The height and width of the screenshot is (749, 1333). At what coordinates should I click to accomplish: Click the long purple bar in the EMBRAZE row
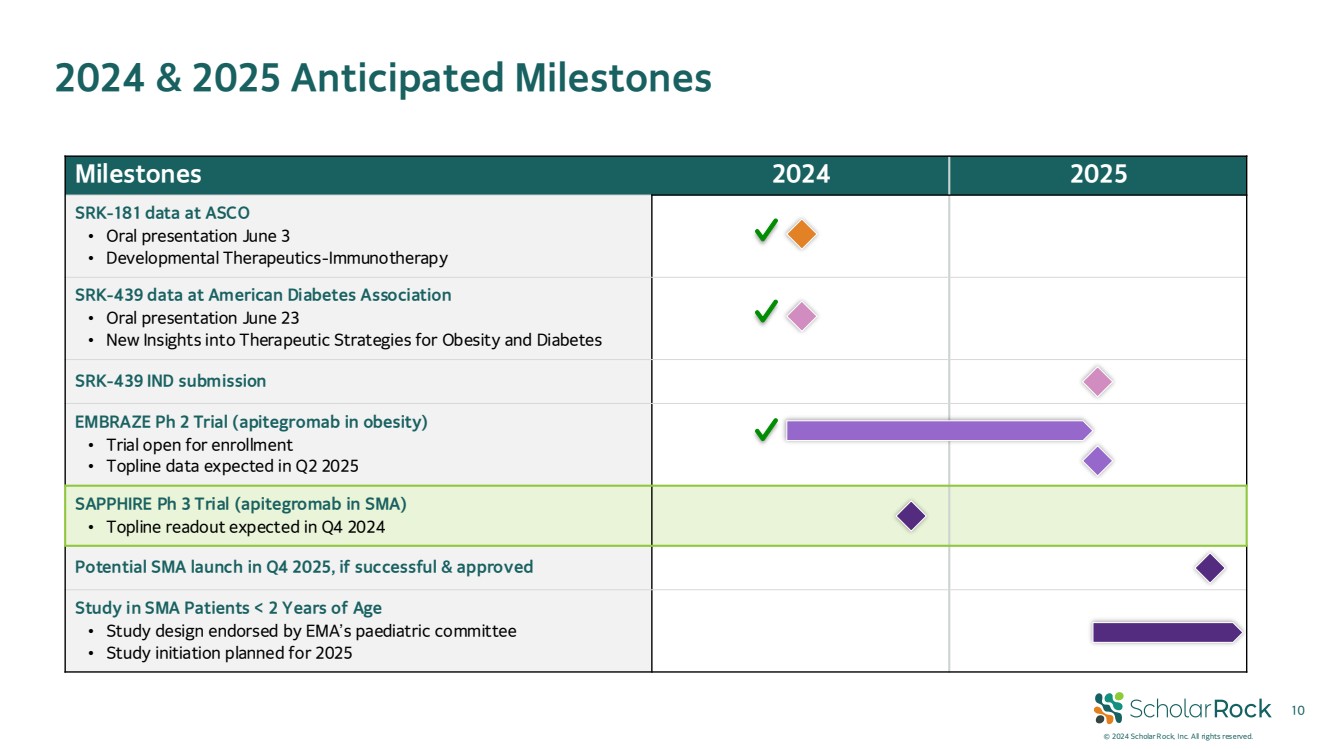pos(937,431)
